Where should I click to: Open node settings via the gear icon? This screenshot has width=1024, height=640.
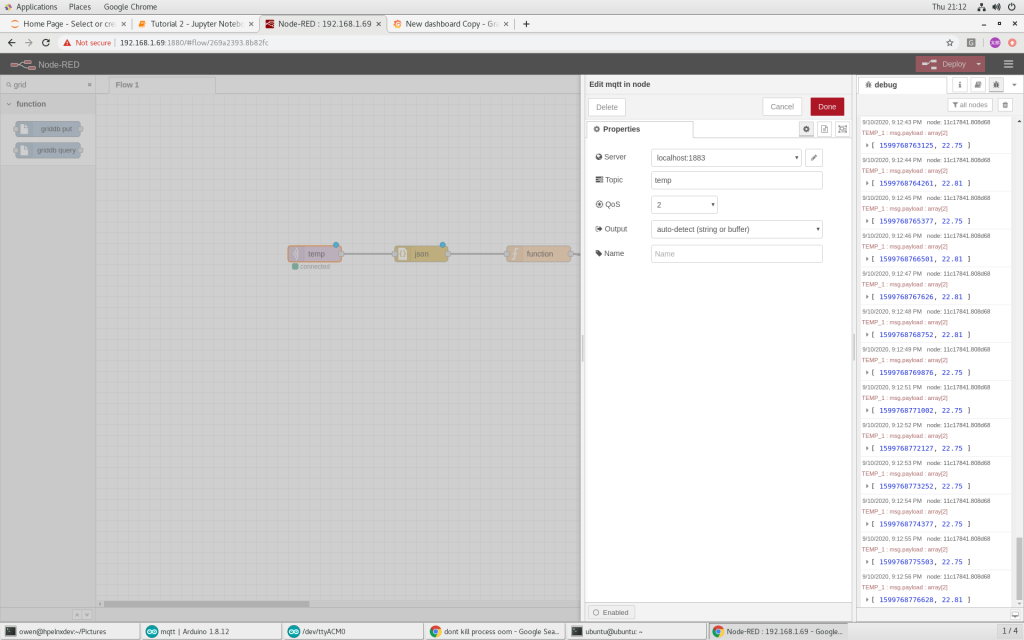(x=806, y=129)
